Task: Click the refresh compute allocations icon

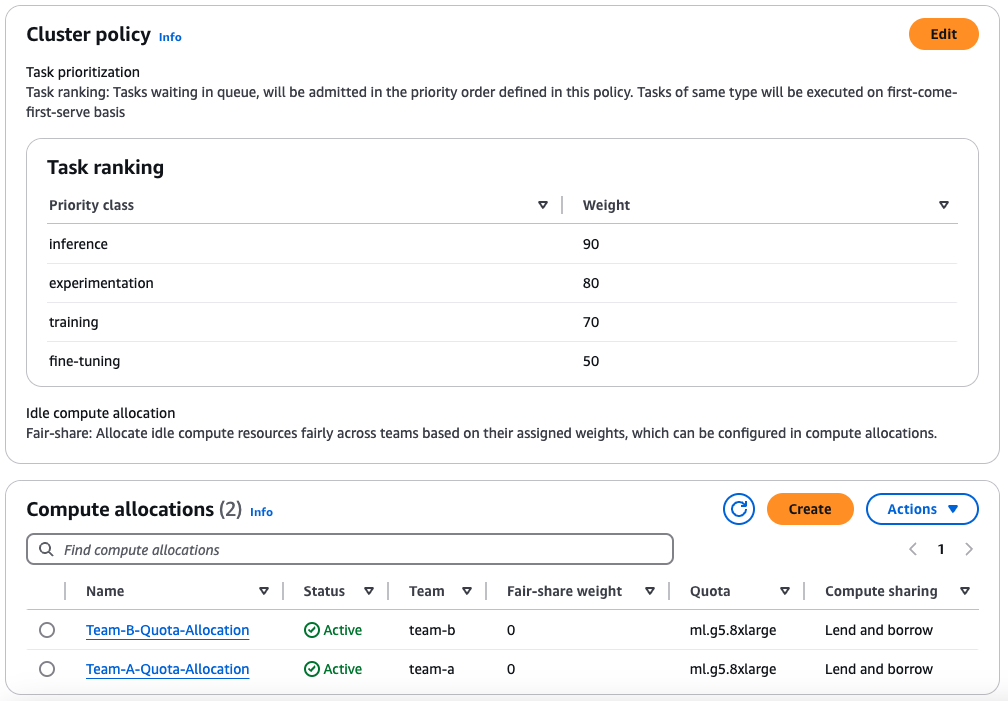Action: [739, 509]
